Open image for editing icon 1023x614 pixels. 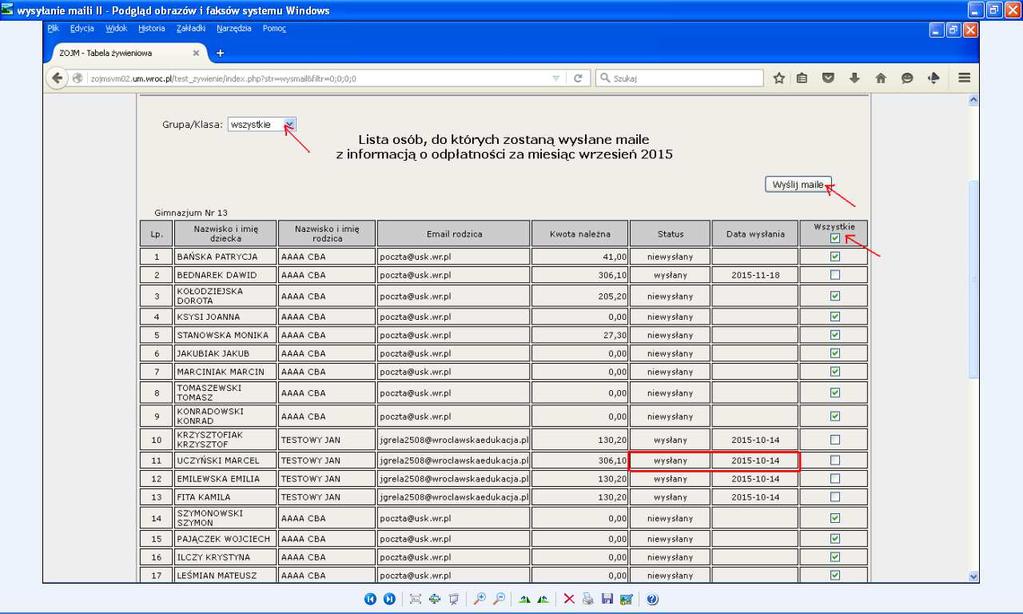(626, 598)
